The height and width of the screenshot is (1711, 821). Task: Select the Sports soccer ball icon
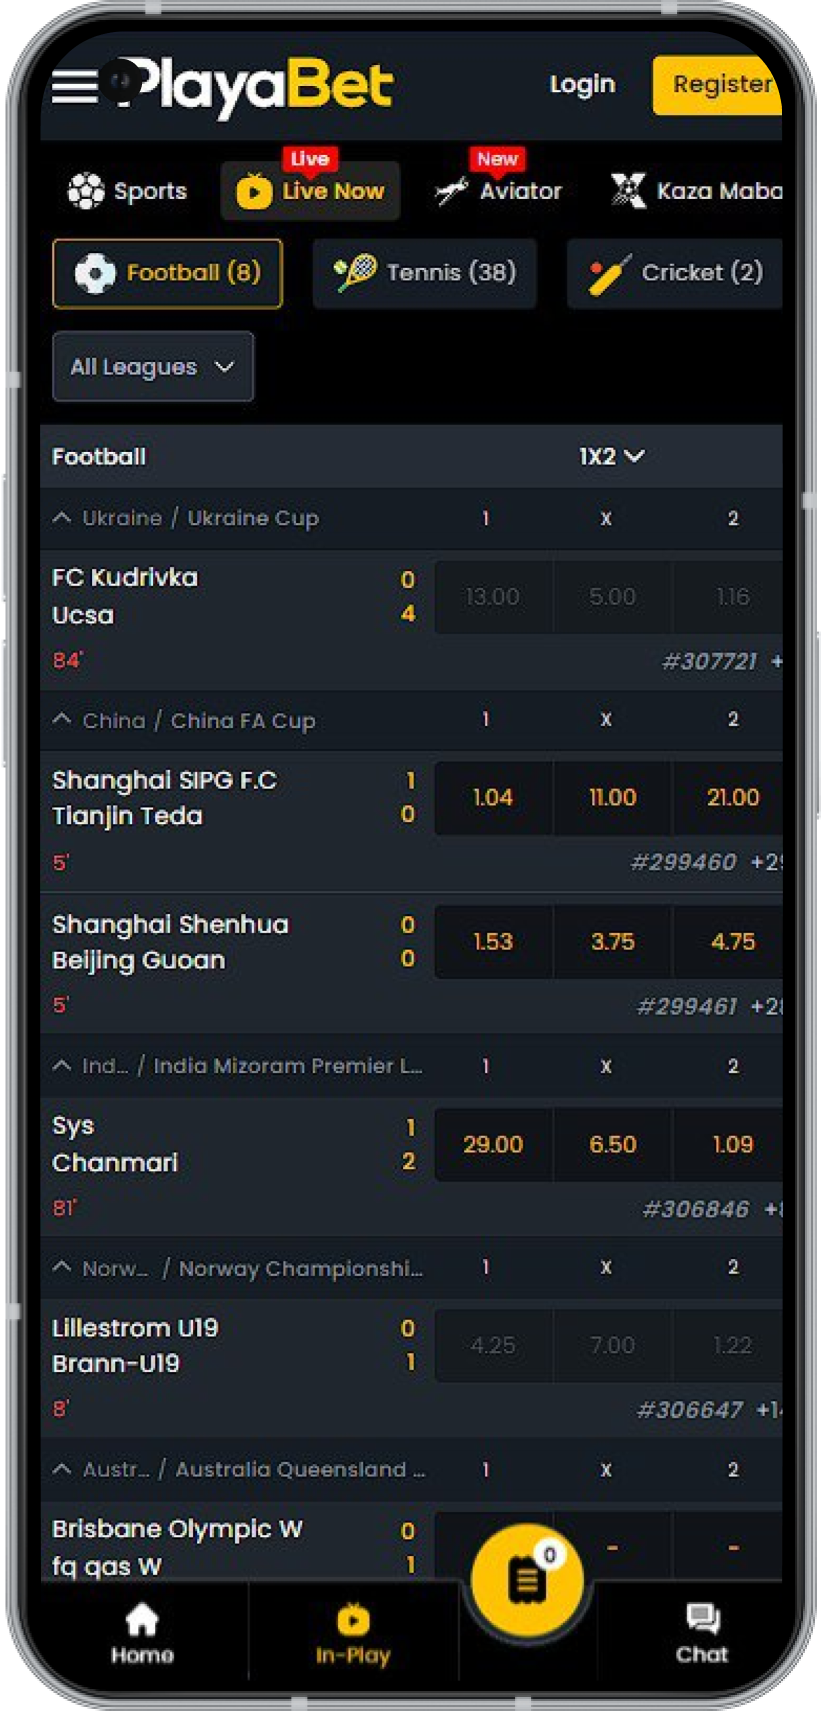[x=86, y=190]
